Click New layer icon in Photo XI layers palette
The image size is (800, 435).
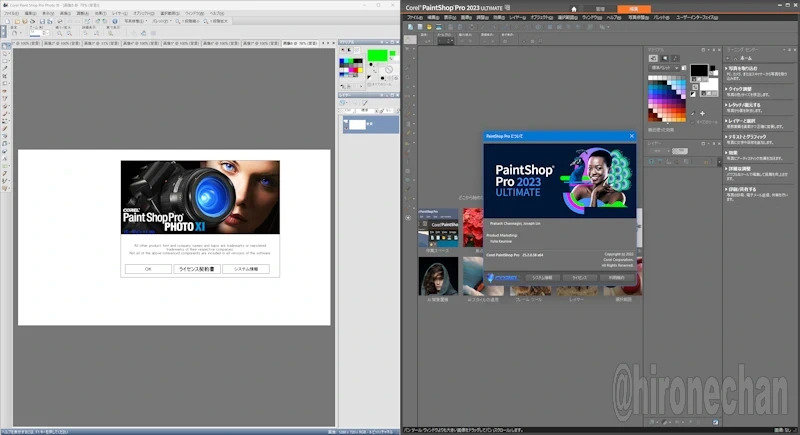pyautogui.click(x=342, y=103)
